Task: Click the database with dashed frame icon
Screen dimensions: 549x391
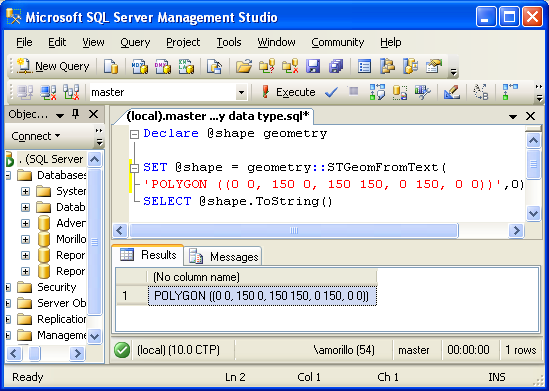Action: coord(400,92)
